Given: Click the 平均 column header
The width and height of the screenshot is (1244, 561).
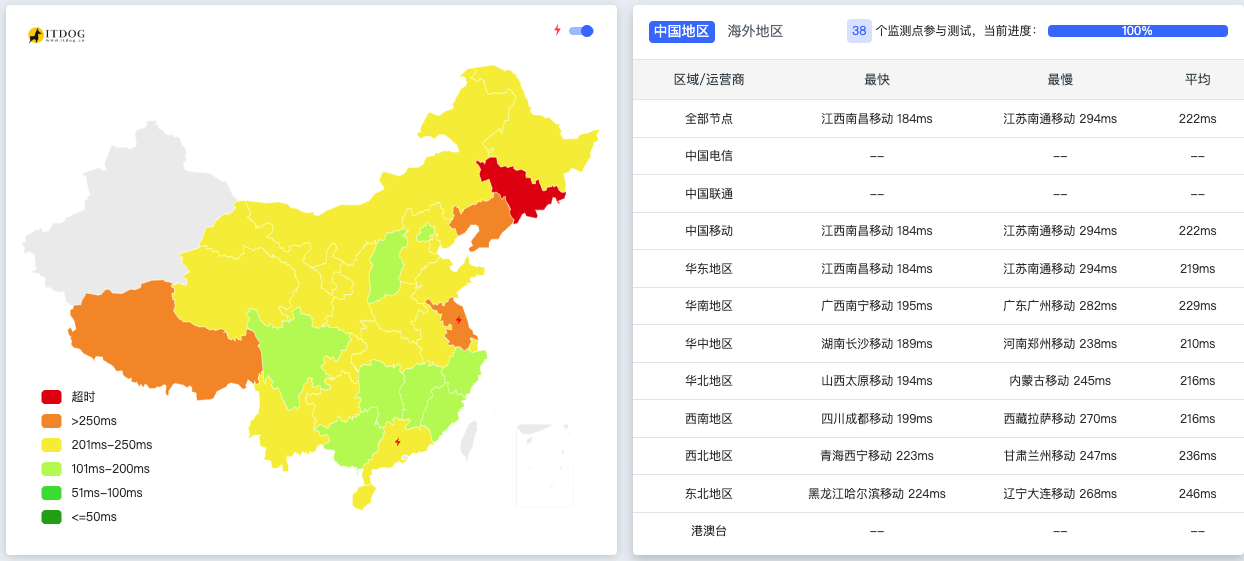Looking at the screenshot, I should pos(1197,79).
